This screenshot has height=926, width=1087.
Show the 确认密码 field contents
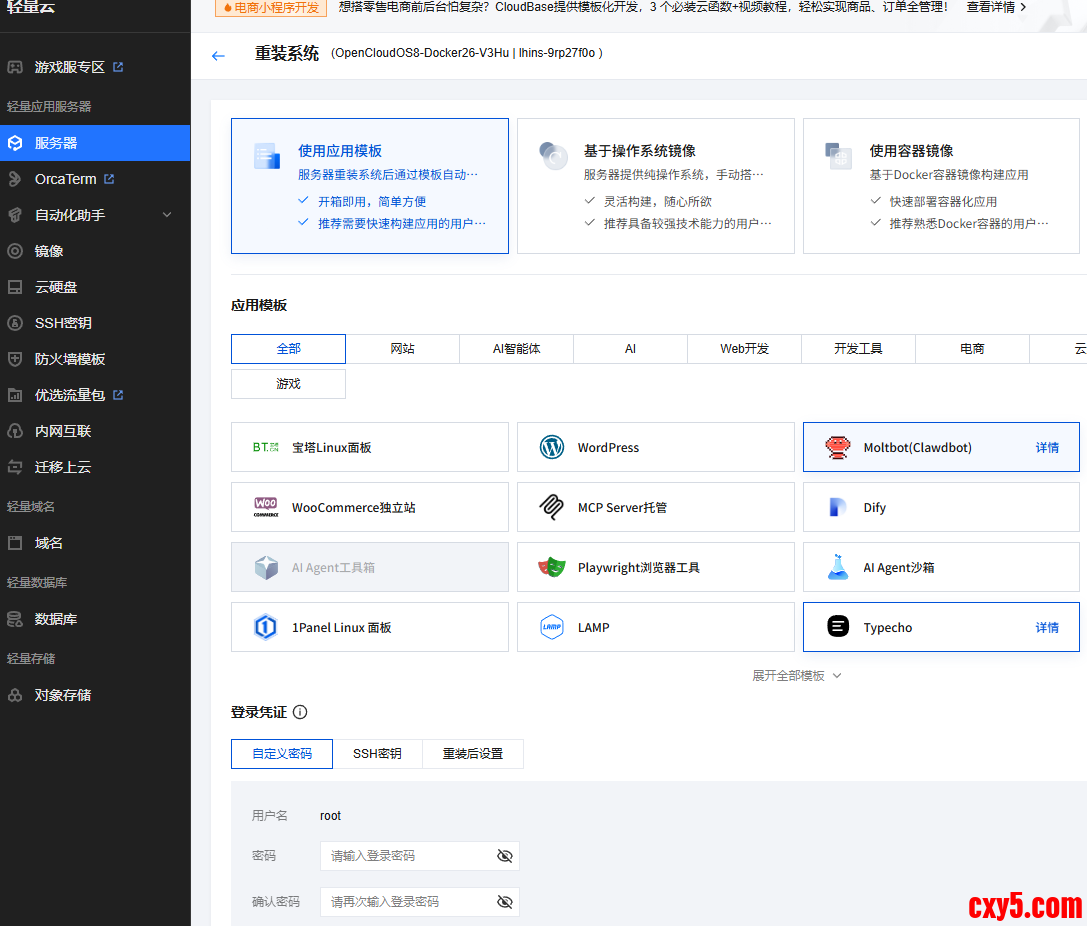(505, 902)
